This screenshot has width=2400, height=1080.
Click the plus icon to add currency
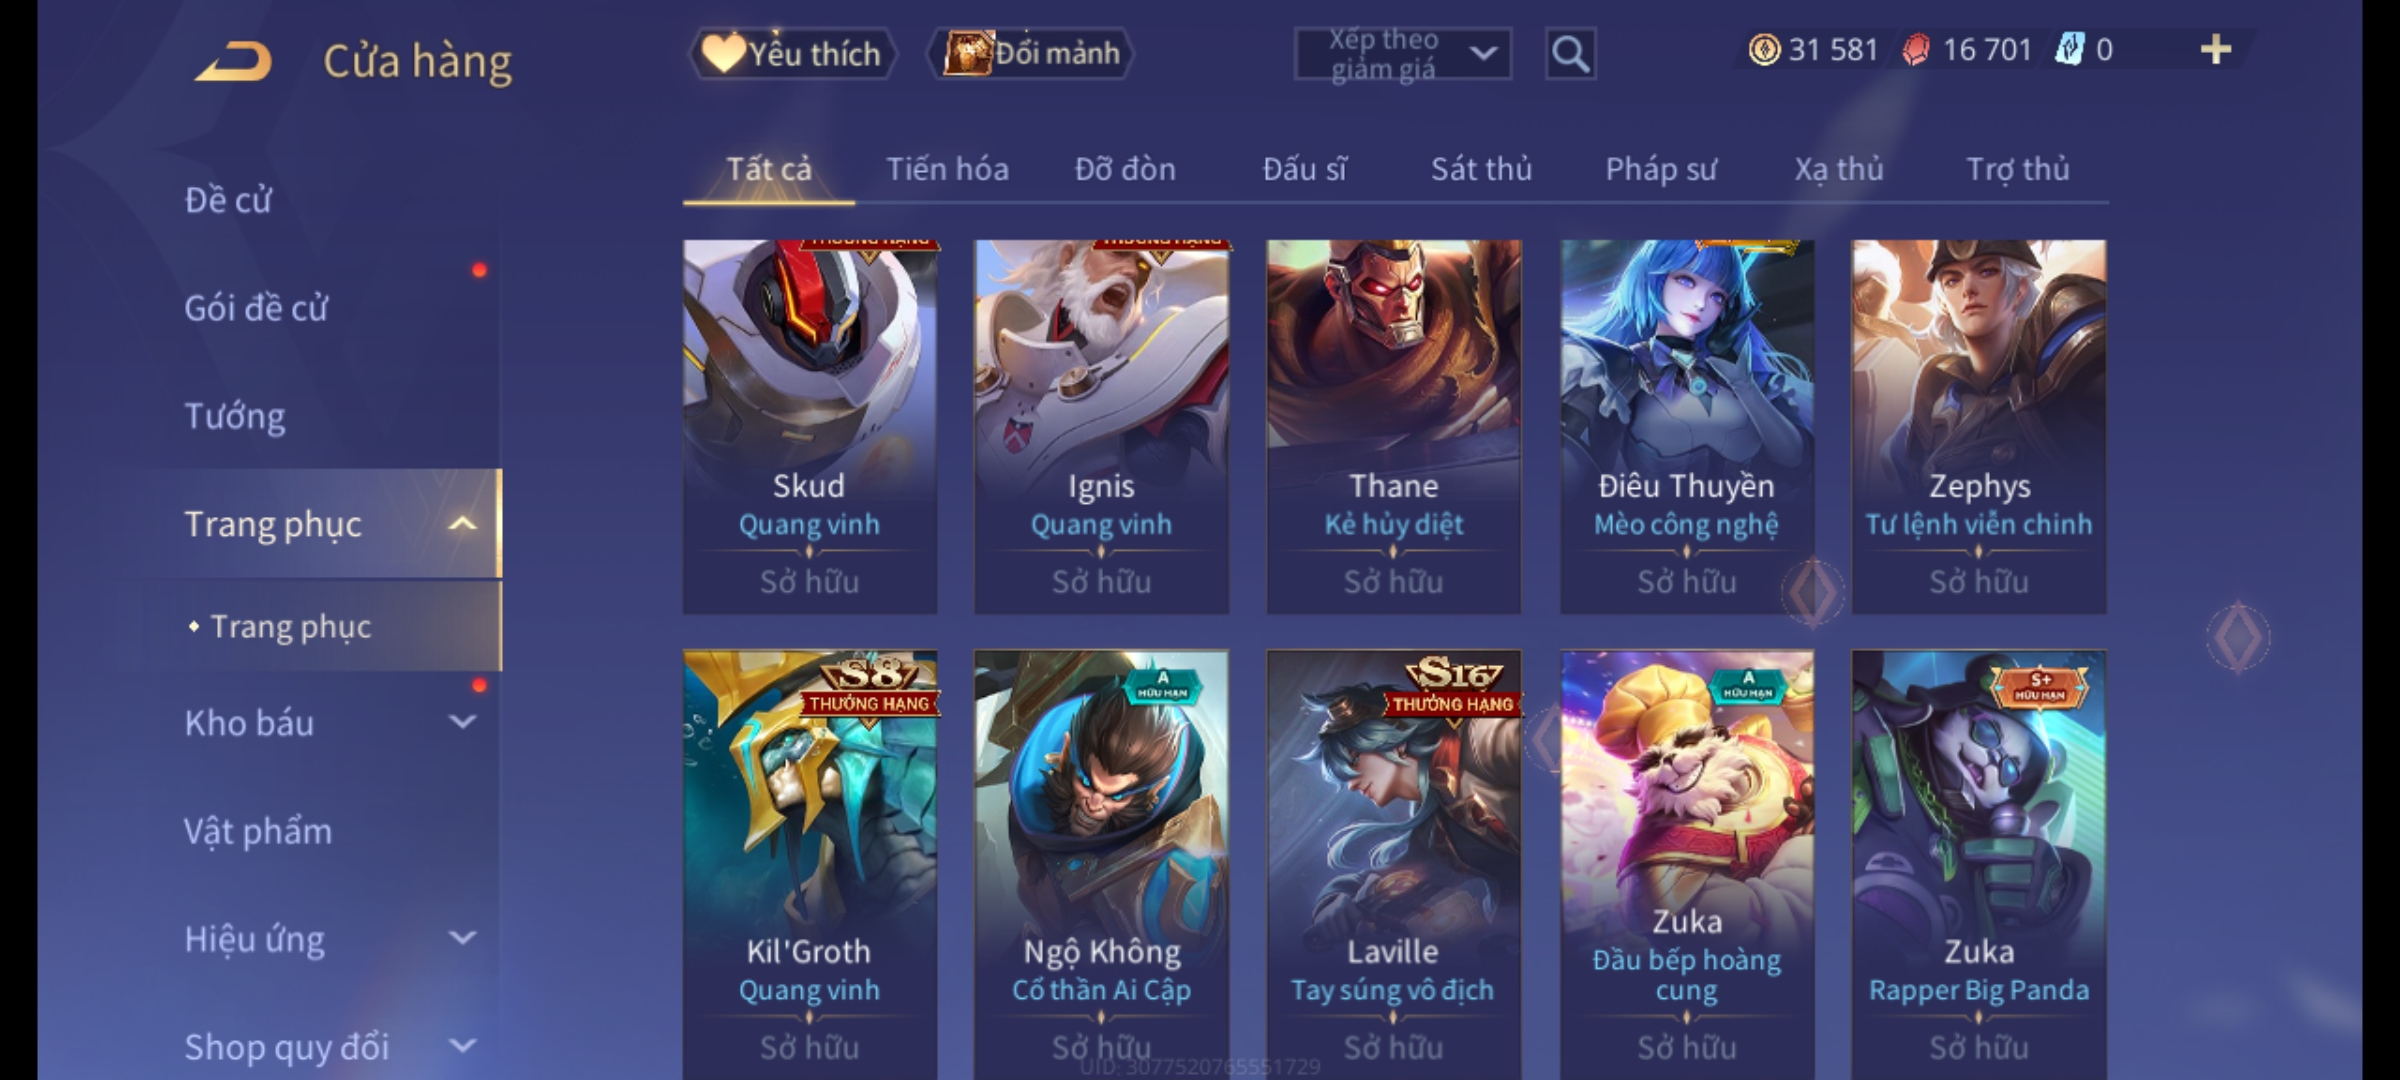2216,50
